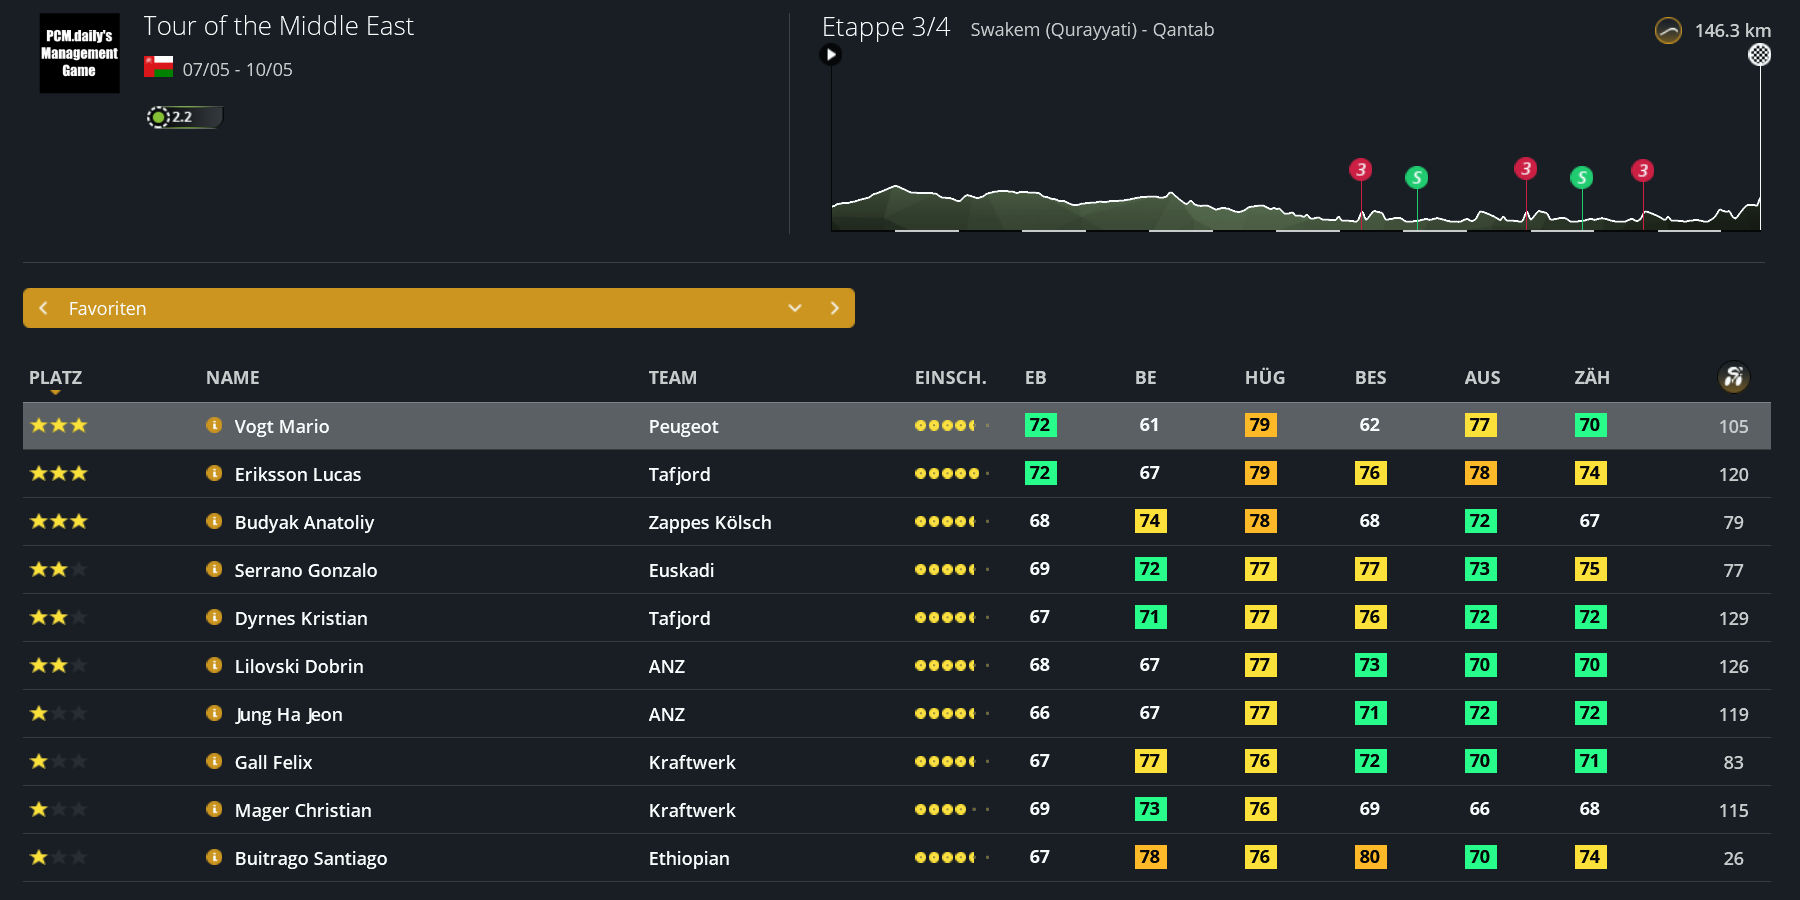Click the first green sprint marker
Screen dimensions: 1800x900
1416,178
